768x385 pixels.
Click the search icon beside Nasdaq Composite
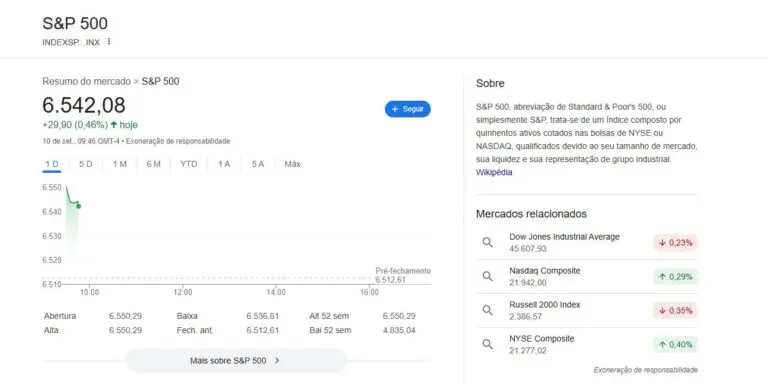tap(487, 276)
